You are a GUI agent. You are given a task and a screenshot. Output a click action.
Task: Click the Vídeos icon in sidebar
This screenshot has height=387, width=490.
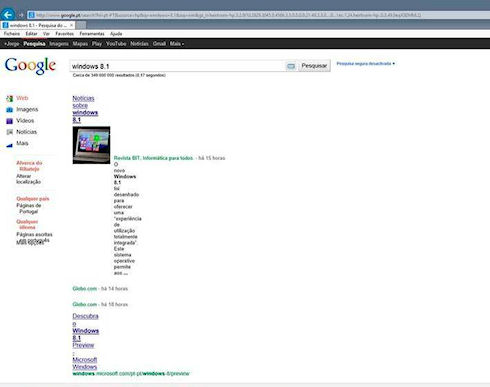coord(10,121)
